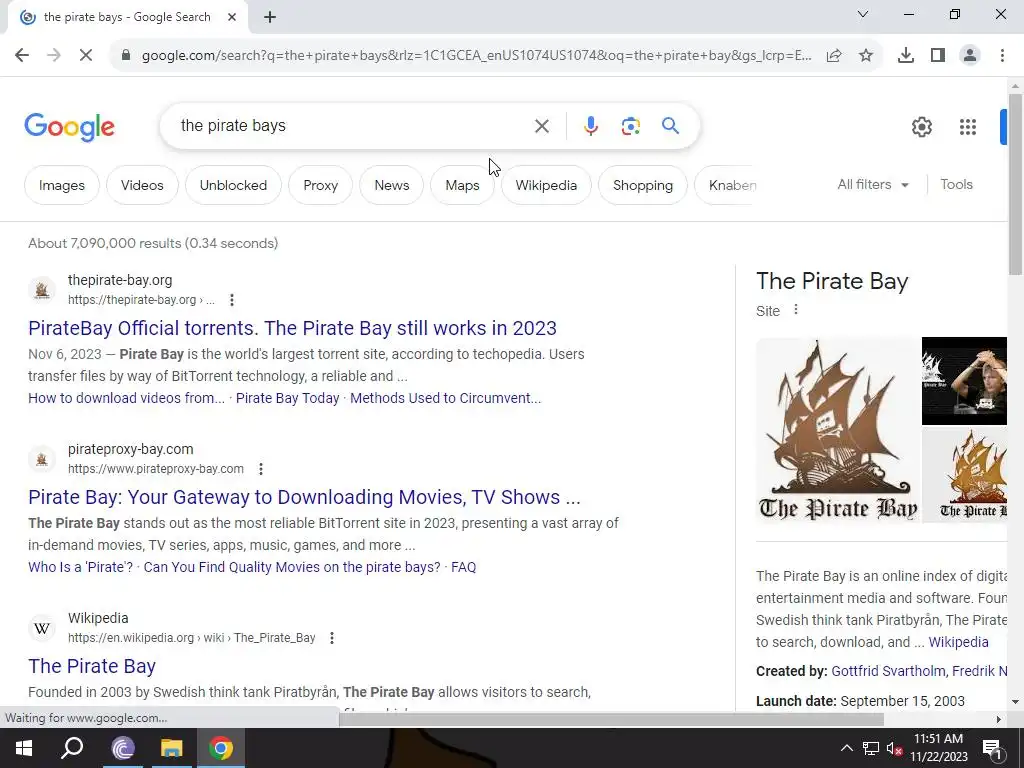Open the Chrome profile avatar

[970, 56]
